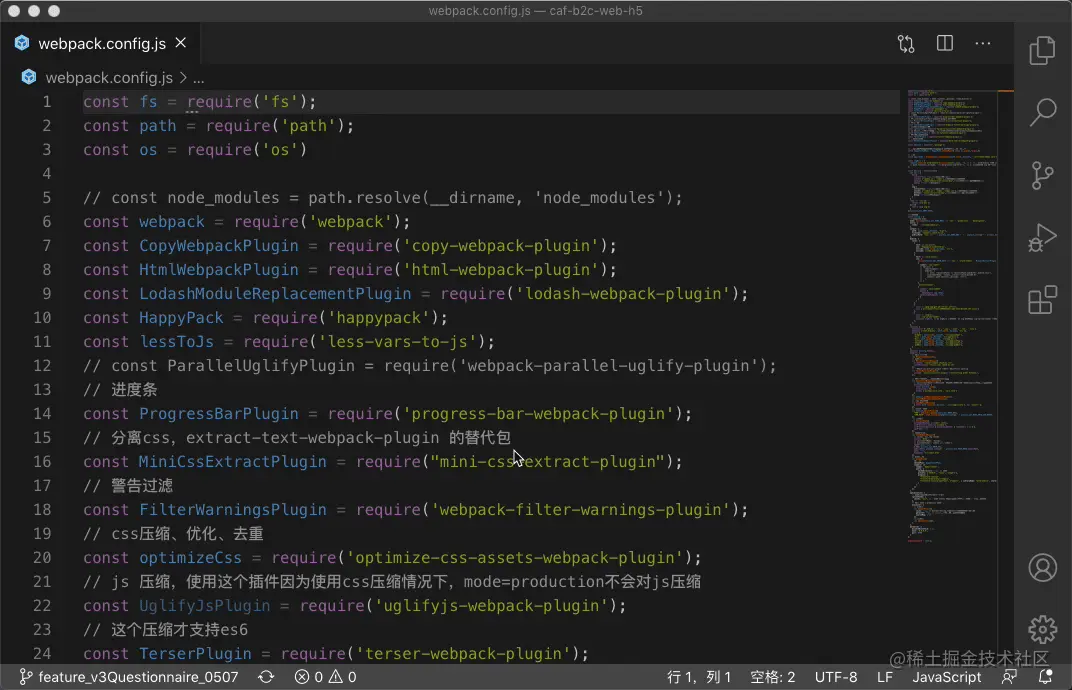Screen dimensions: 1072x690
Task: Switch branch feature_v3Questionnaire_0507 in status bar
Action: pyautogui.click(x=129, y=677)
